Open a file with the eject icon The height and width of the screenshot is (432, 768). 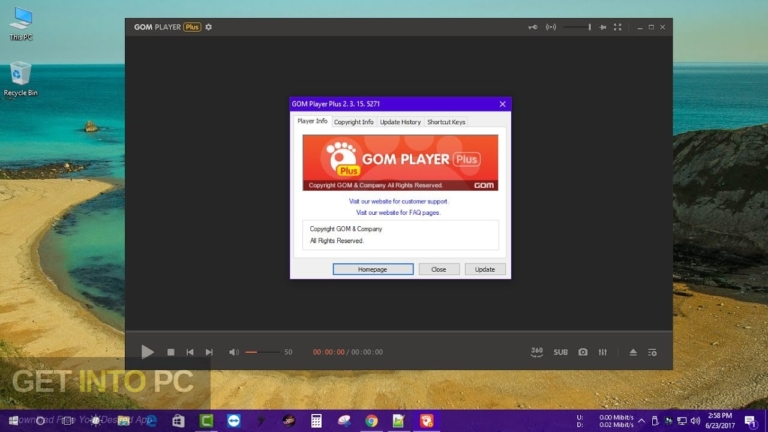click(x=633, y=352)
